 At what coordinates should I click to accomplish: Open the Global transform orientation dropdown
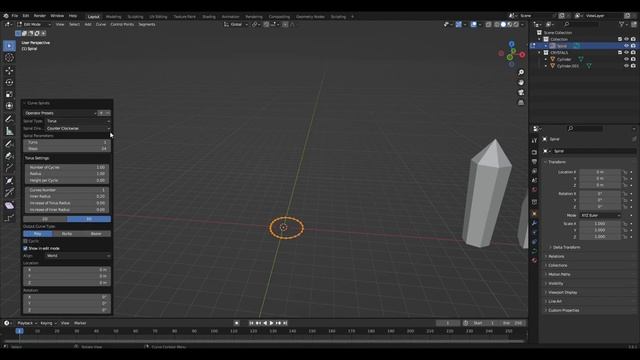coord(236,24)
